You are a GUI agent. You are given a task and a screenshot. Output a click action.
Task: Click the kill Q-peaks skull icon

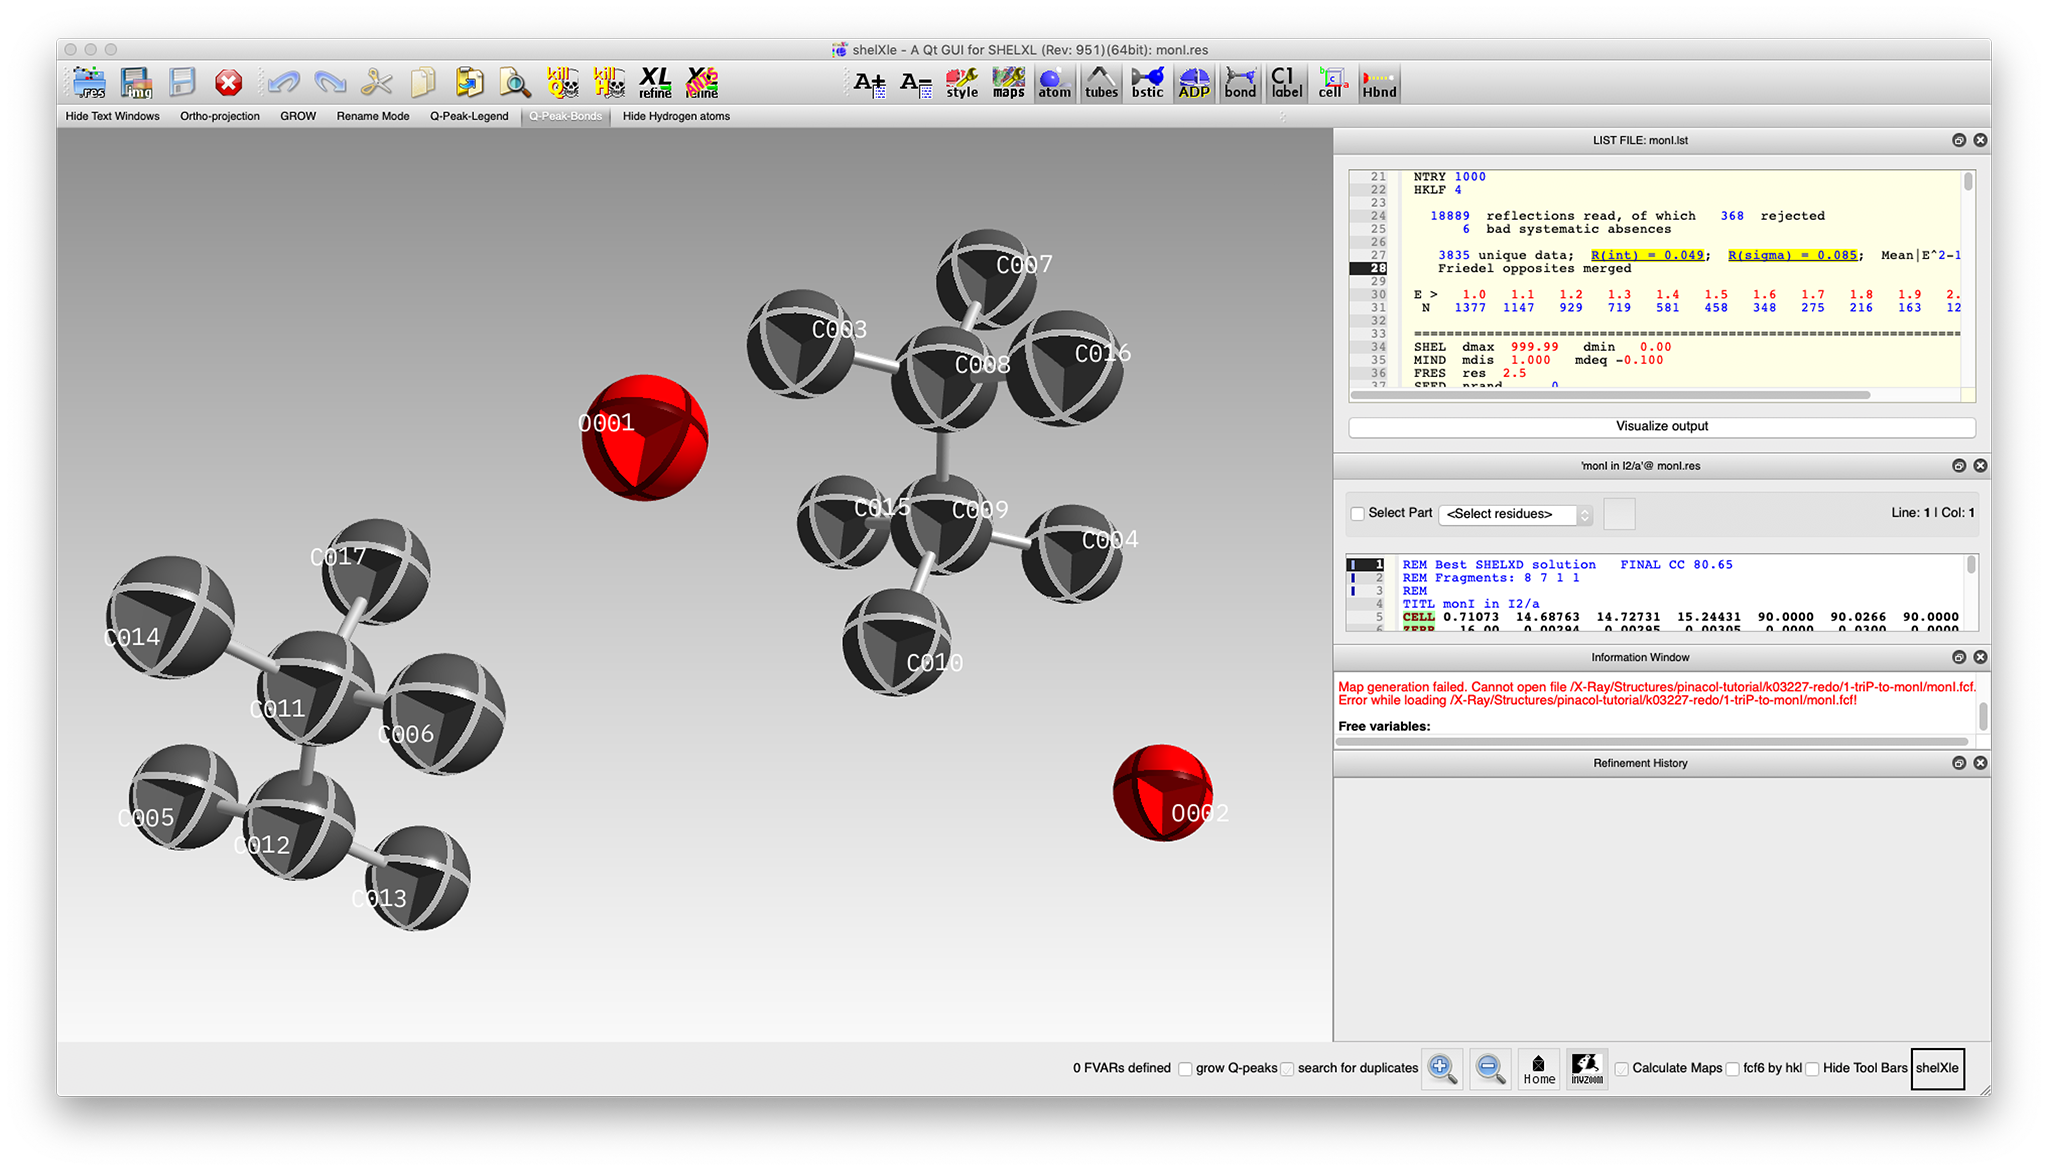point(562,83)
